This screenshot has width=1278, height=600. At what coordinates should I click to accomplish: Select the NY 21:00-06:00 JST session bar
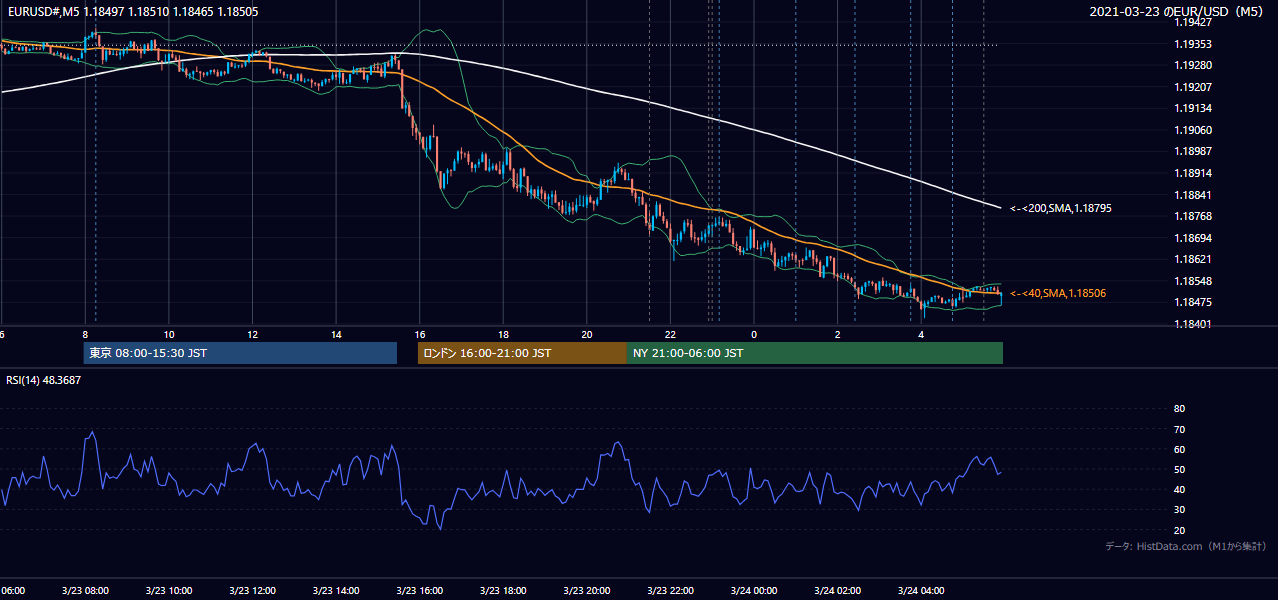(x=815, y=353)
